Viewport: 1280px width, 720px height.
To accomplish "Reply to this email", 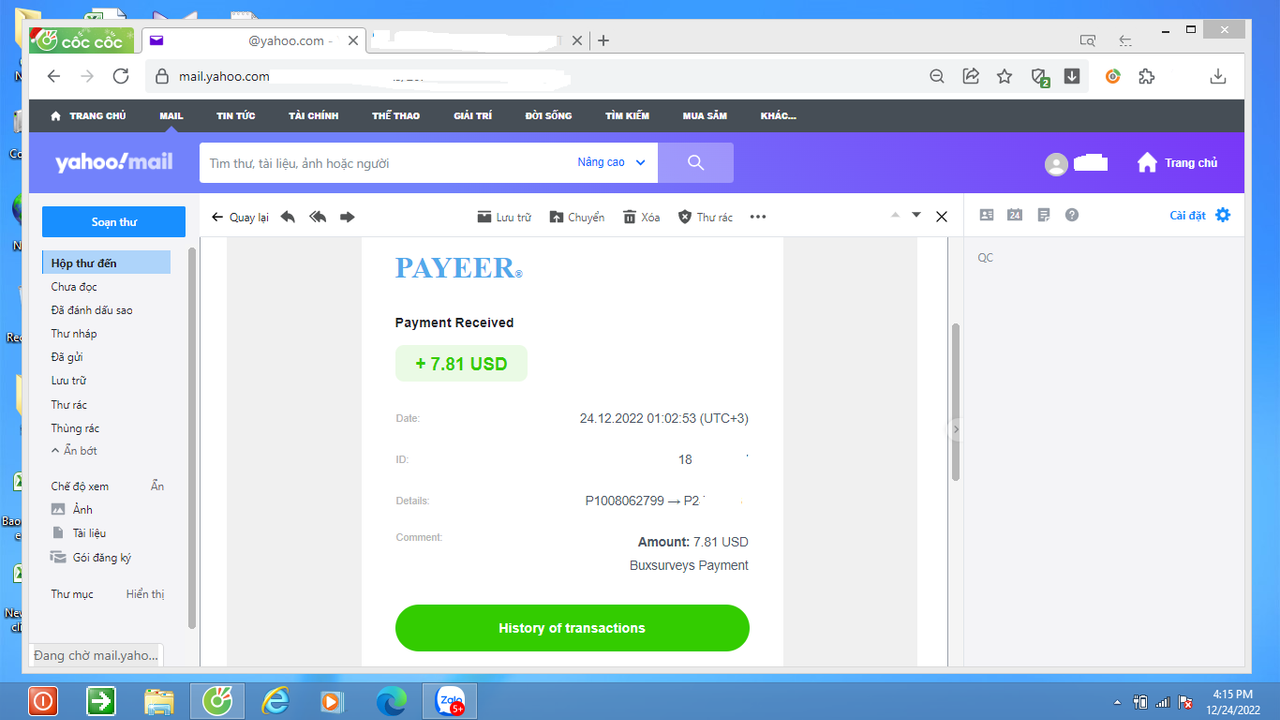I will coord(288,217).
